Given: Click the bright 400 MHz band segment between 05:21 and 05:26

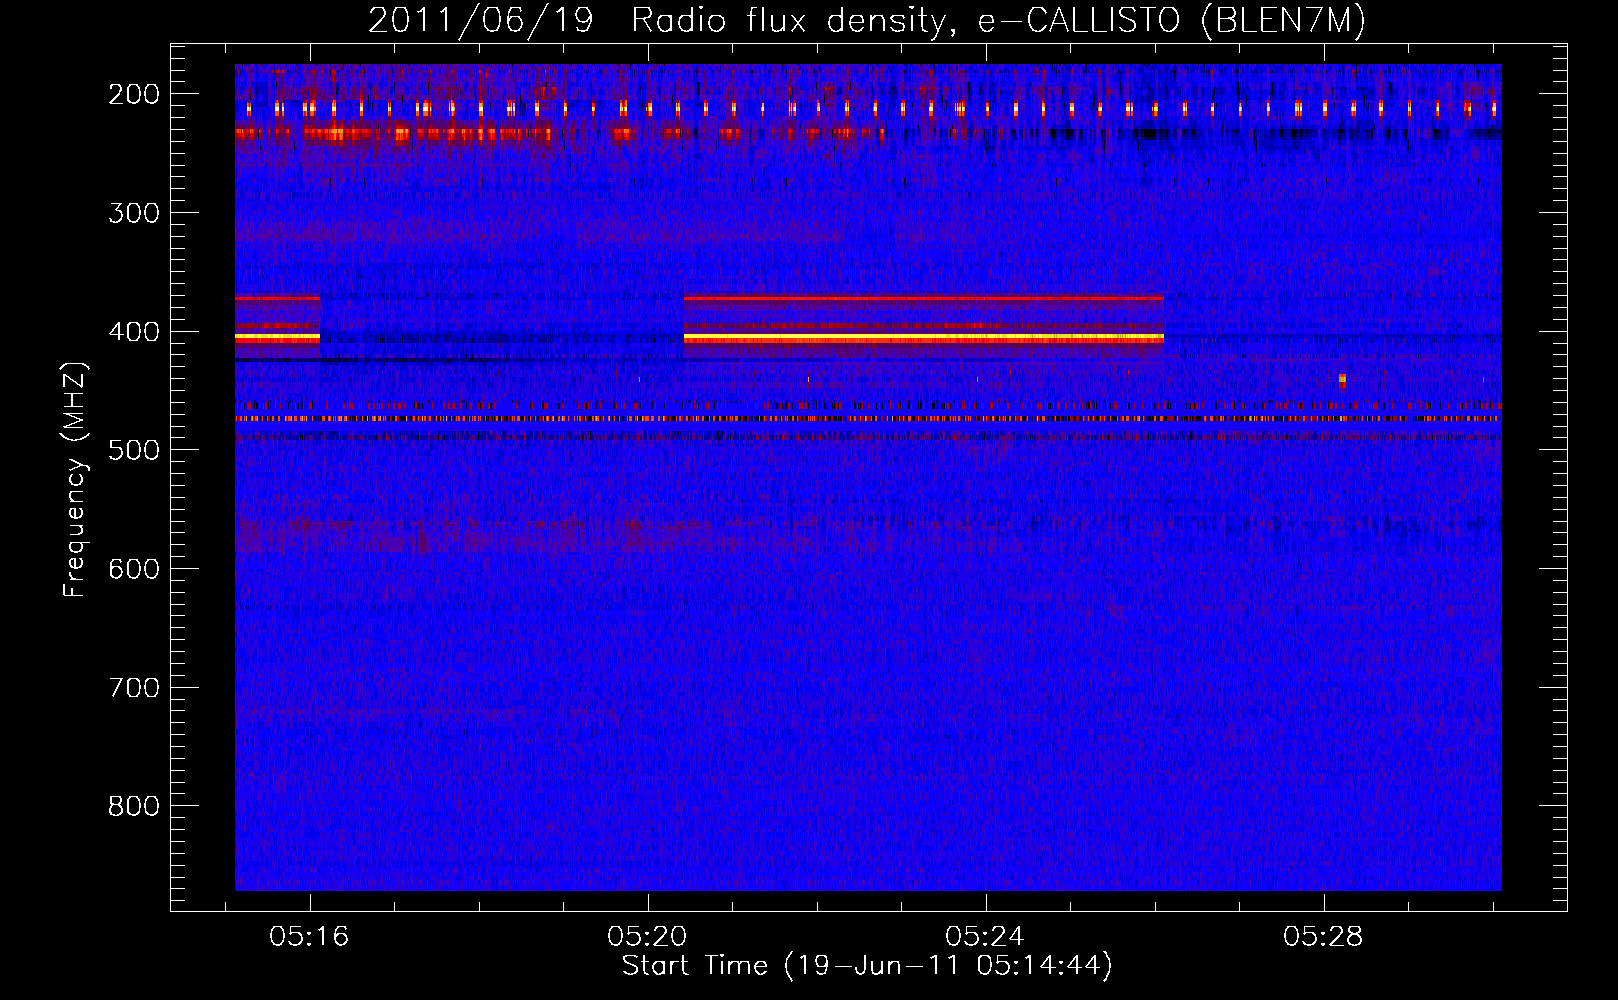Looking at the screenshot, I should 924,339.
